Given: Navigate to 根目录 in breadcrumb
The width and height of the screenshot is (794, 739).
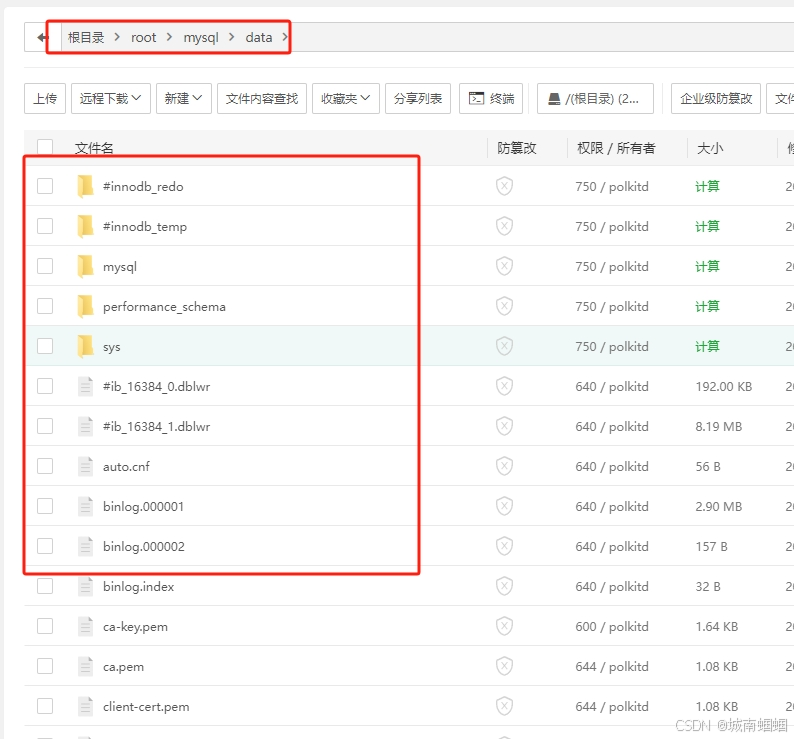Looking at the screenshot, I should coord(86,37).
